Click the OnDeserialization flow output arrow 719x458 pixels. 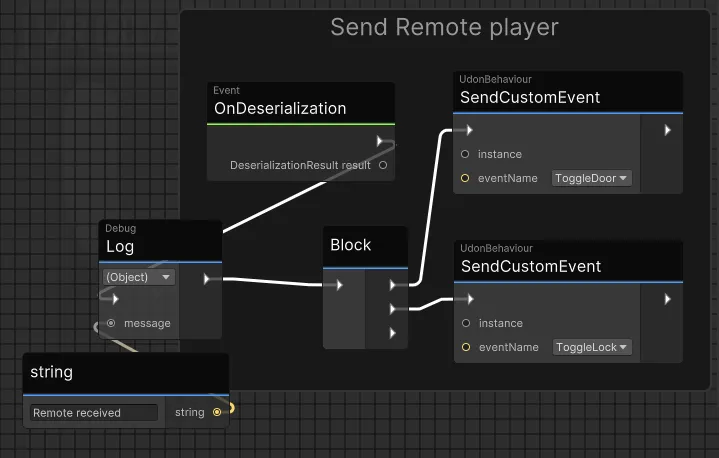click(381, 141)
